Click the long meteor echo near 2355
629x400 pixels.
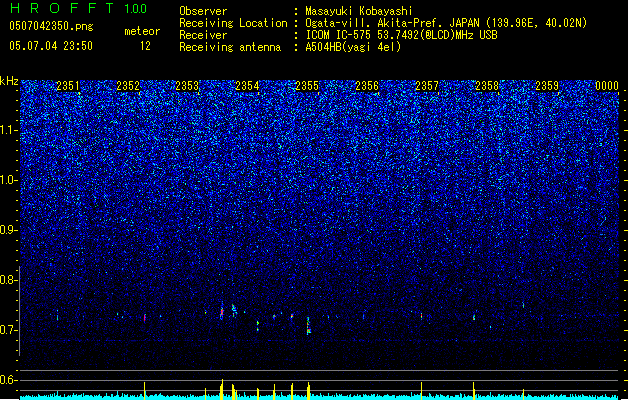308,325
